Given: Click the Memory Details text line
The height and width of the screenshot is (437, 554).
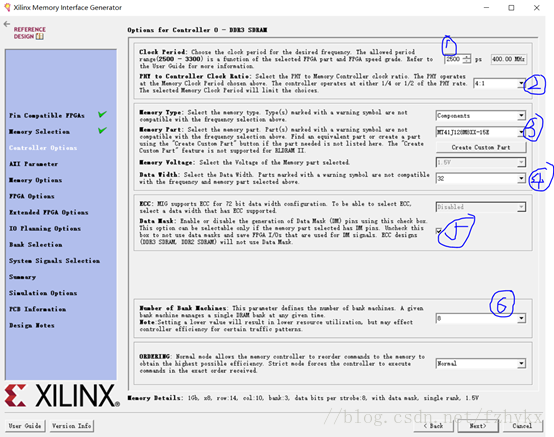Looking at the screenshot, I should click(303, 398).
